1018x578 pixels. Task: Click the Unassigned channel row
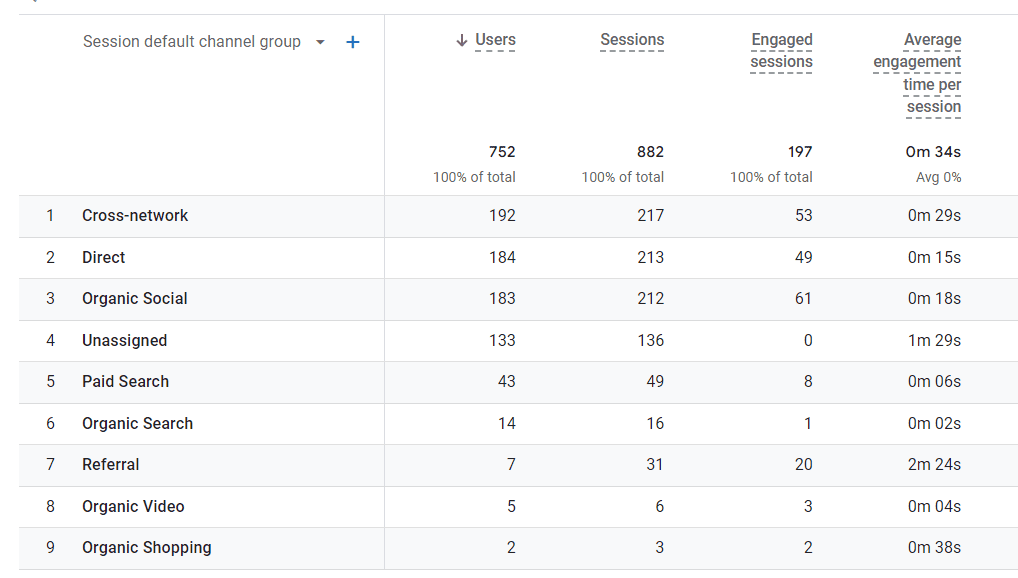125,341
